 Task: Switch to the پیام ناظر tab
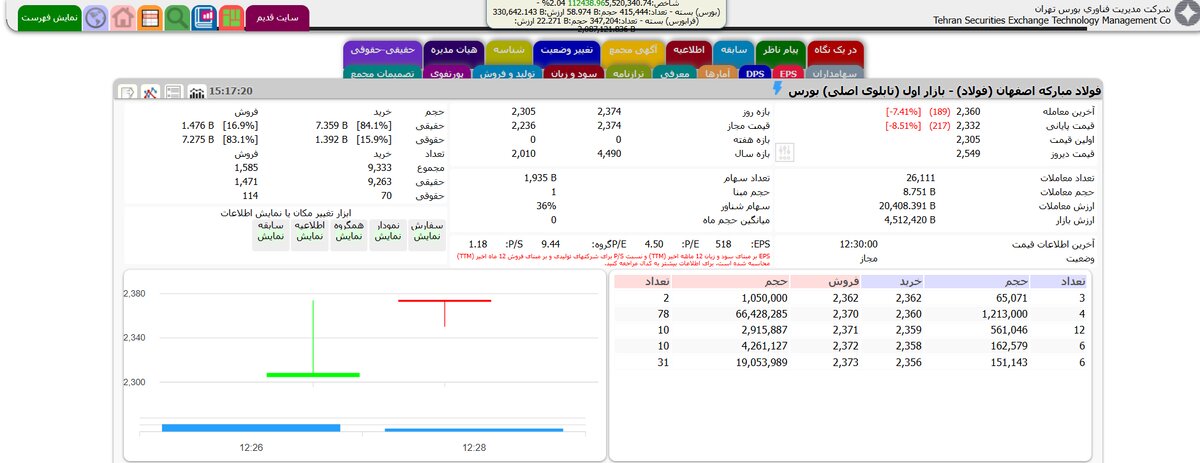pos(780,51)
